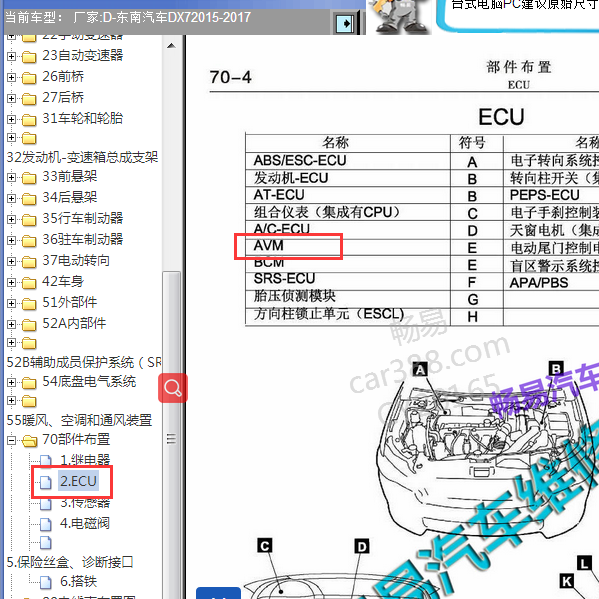Click the folder icon for 35行车制动器
599x599 pixels.
[29, 220]
